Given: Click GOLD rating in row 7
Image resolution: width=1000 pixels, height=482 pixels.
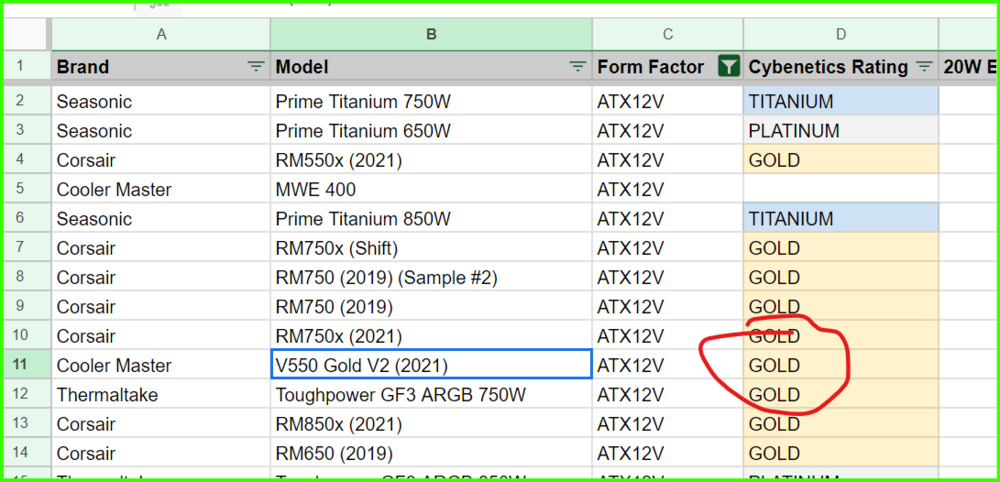Looking at the screenshot, I should pos(841,247).
